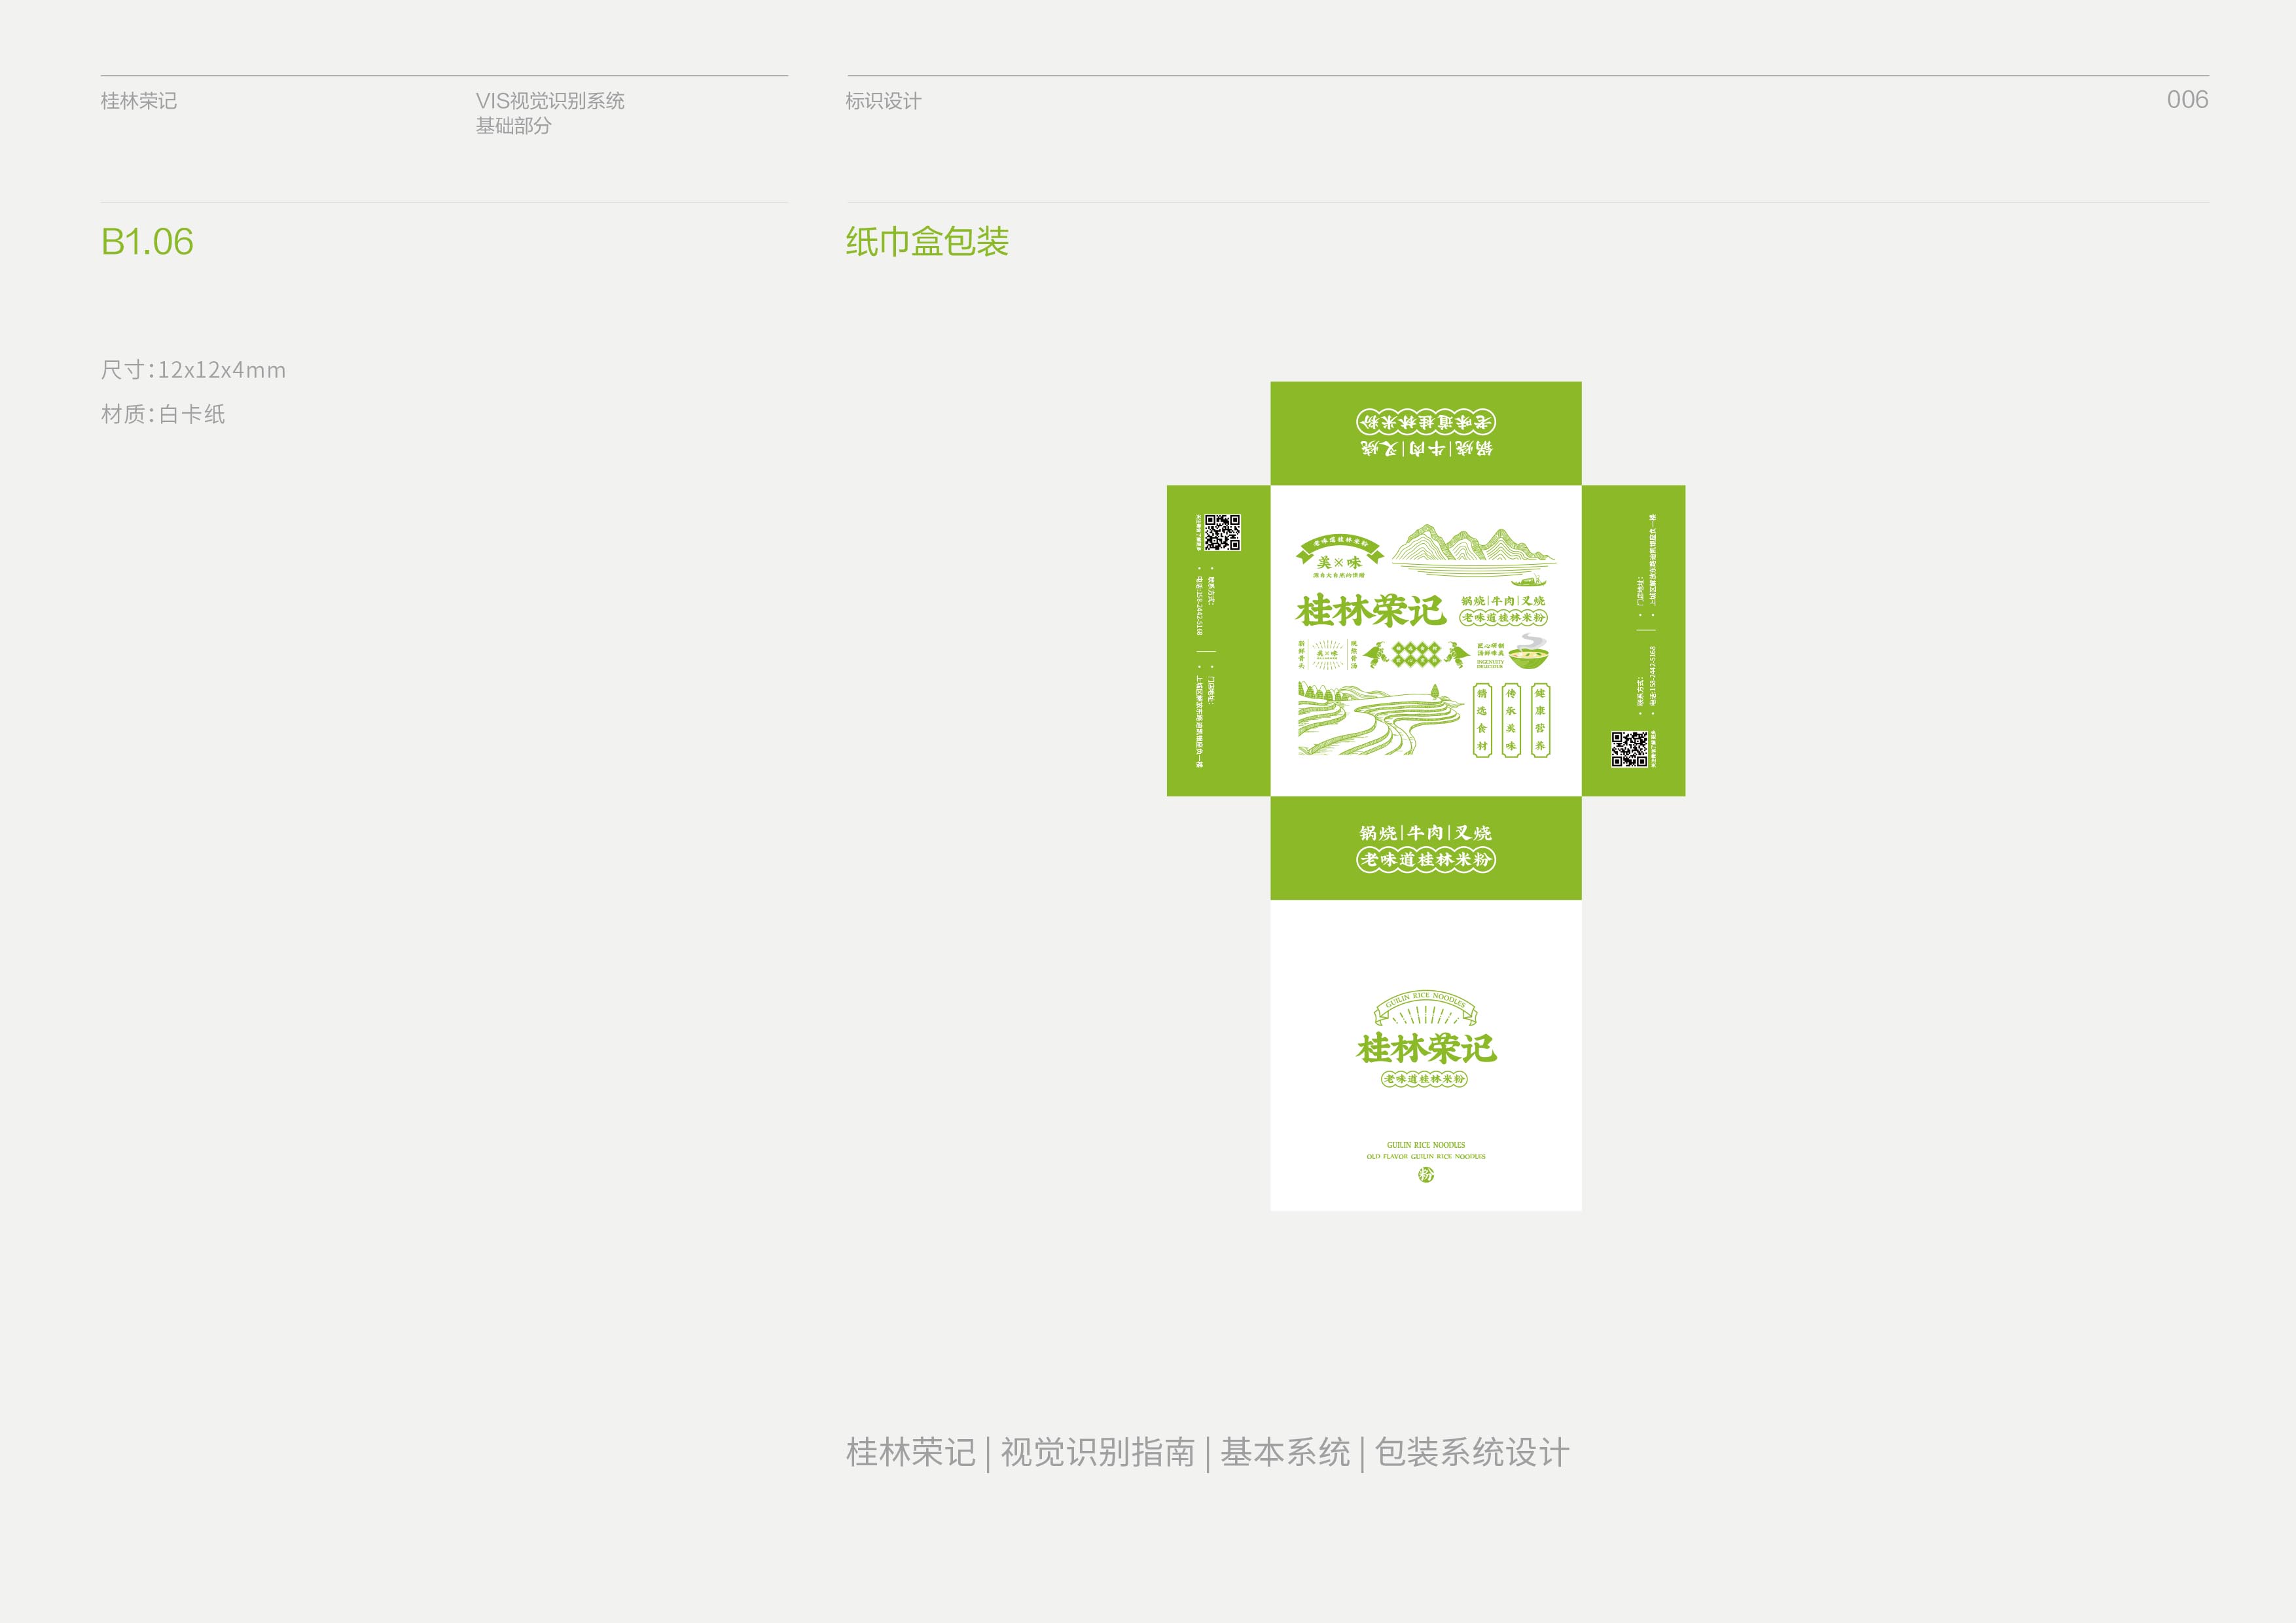Click the 精选食材 vertical label
Screen dimensions: 2296x1623
coord(1482,720)
